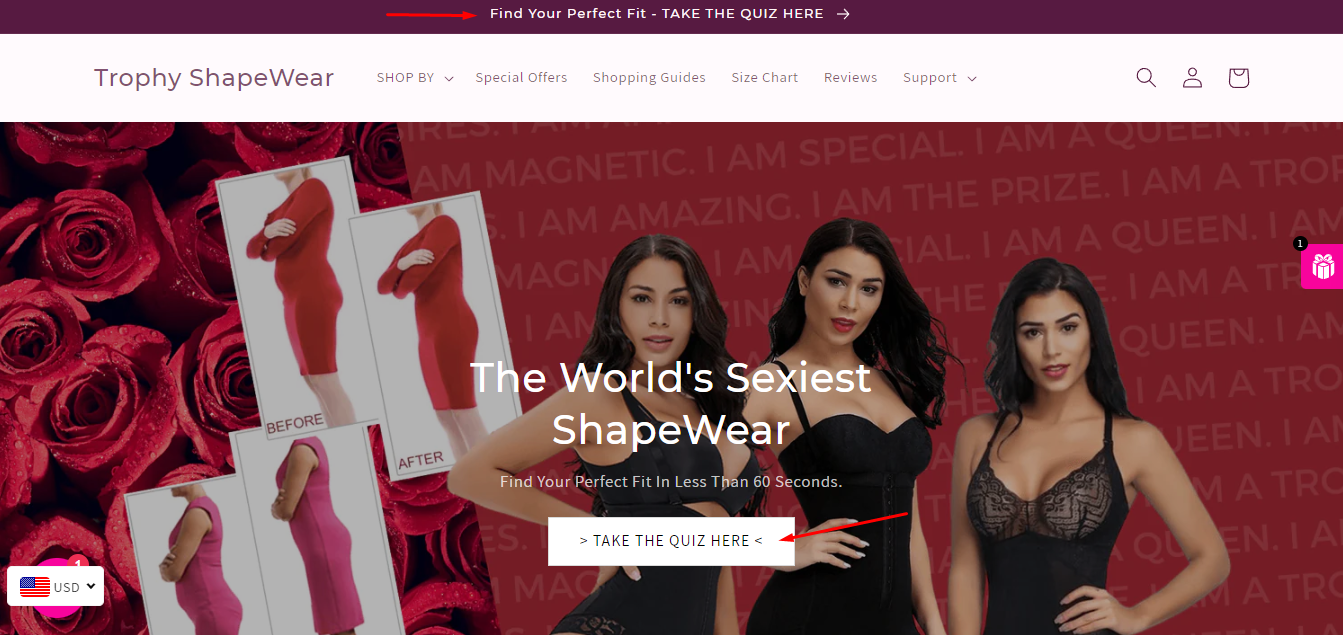Expand the SHOP BY menu chevron

pyautogui.click(x=449, y=78)
